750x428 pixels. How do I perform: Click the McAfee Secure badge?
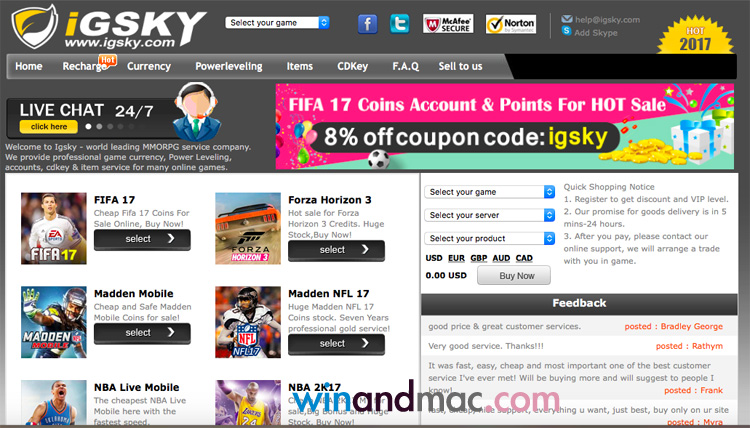(448, 23)
